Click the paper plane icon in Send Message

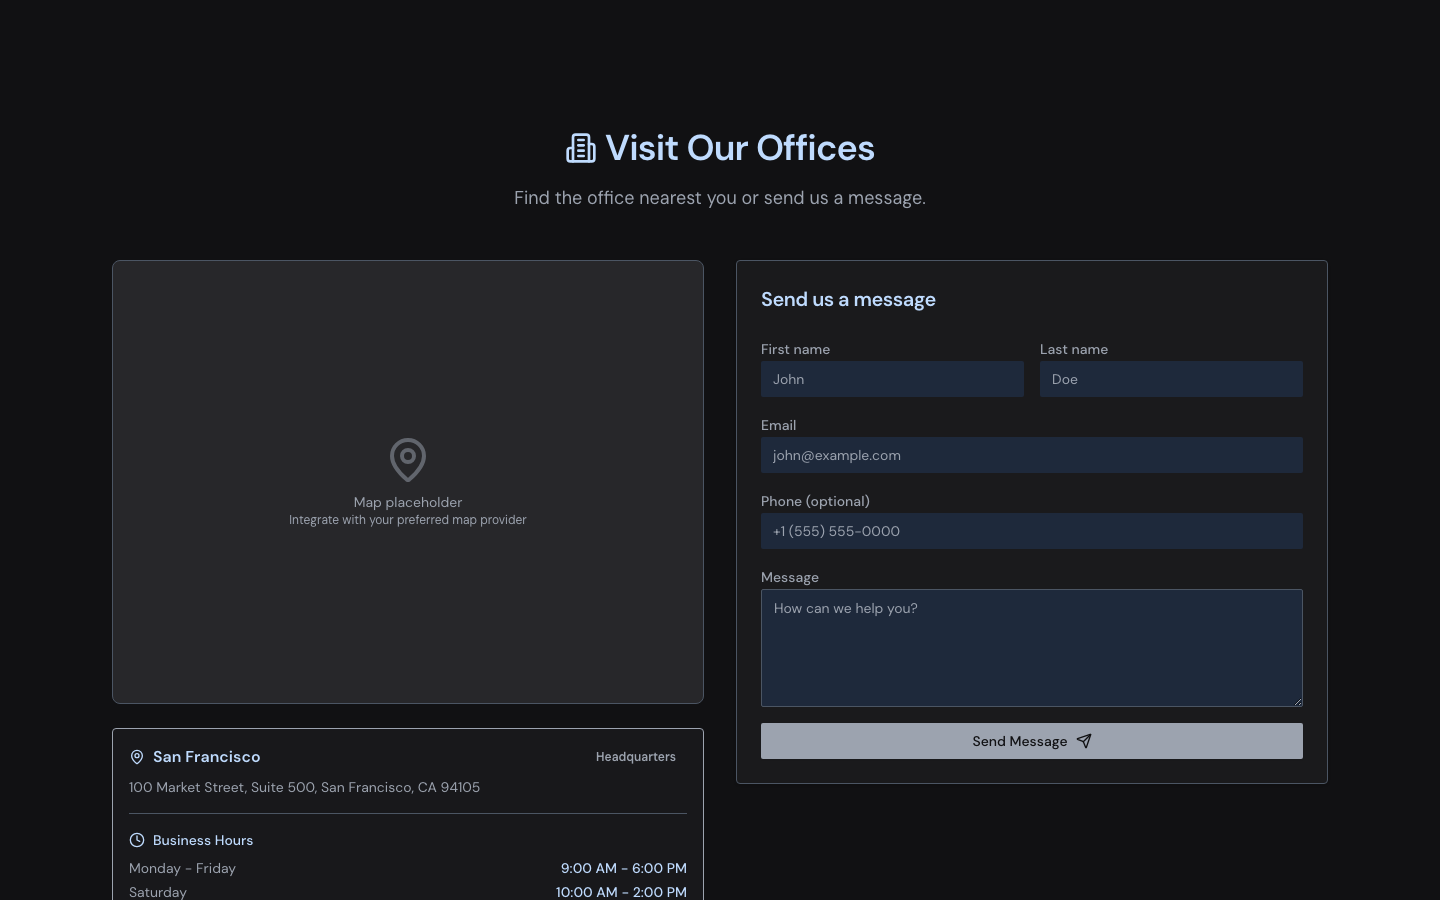click(x=1084, y=741)
